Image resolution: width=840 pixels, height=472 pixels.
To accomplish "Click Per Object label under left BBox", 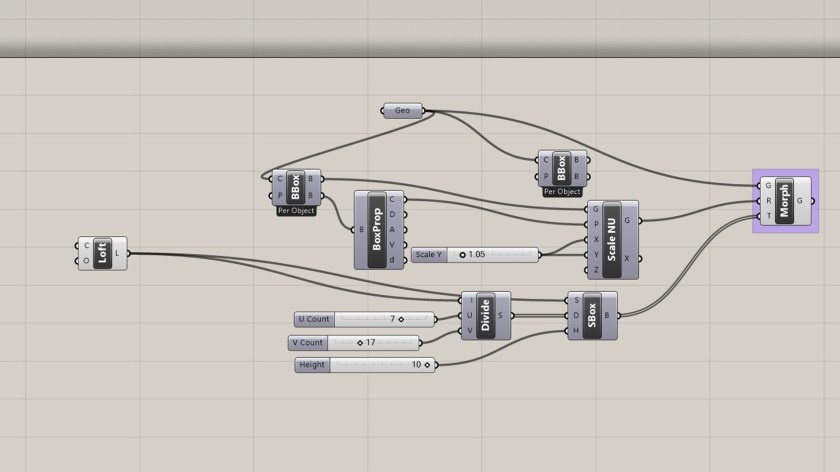I will coord(296,211).
